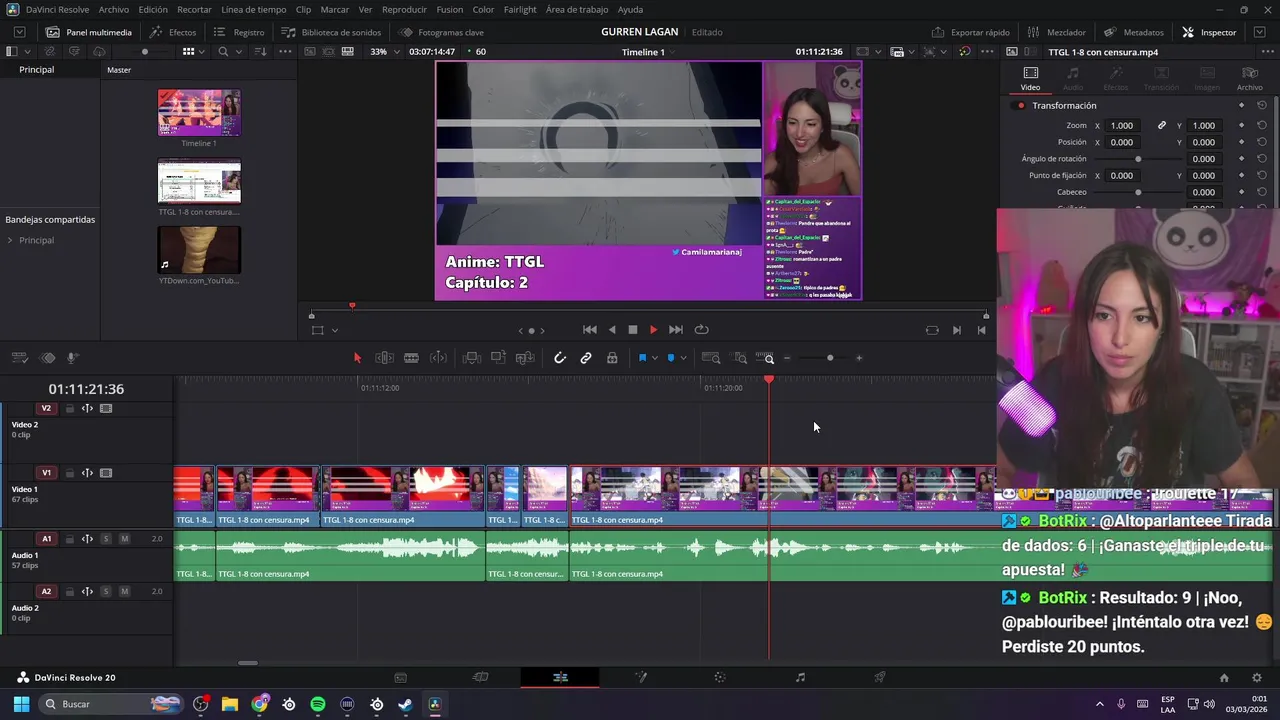Toggle the Linked Selection chain icon
Image resolution: width=1280 pixels, height=720 pixels.
(586, 358)
